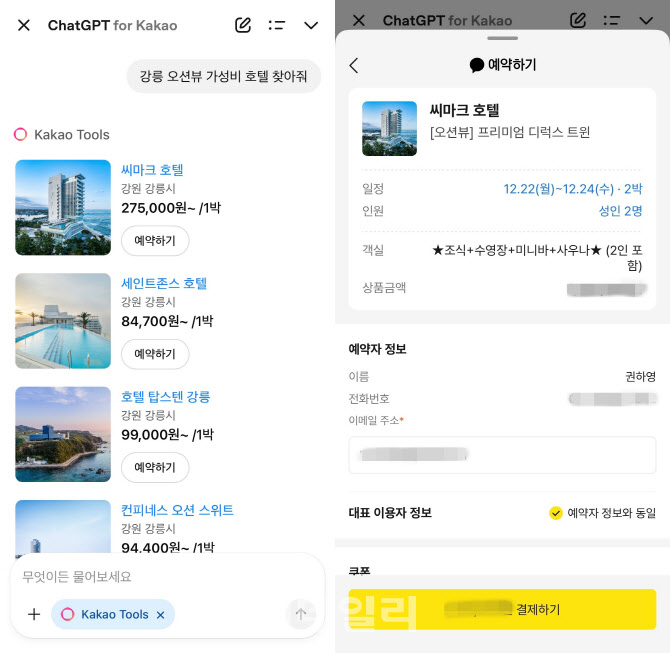Tap the plus icon to add attachment
This screenshot has width=670, height=653.
[x=34, y=614]
